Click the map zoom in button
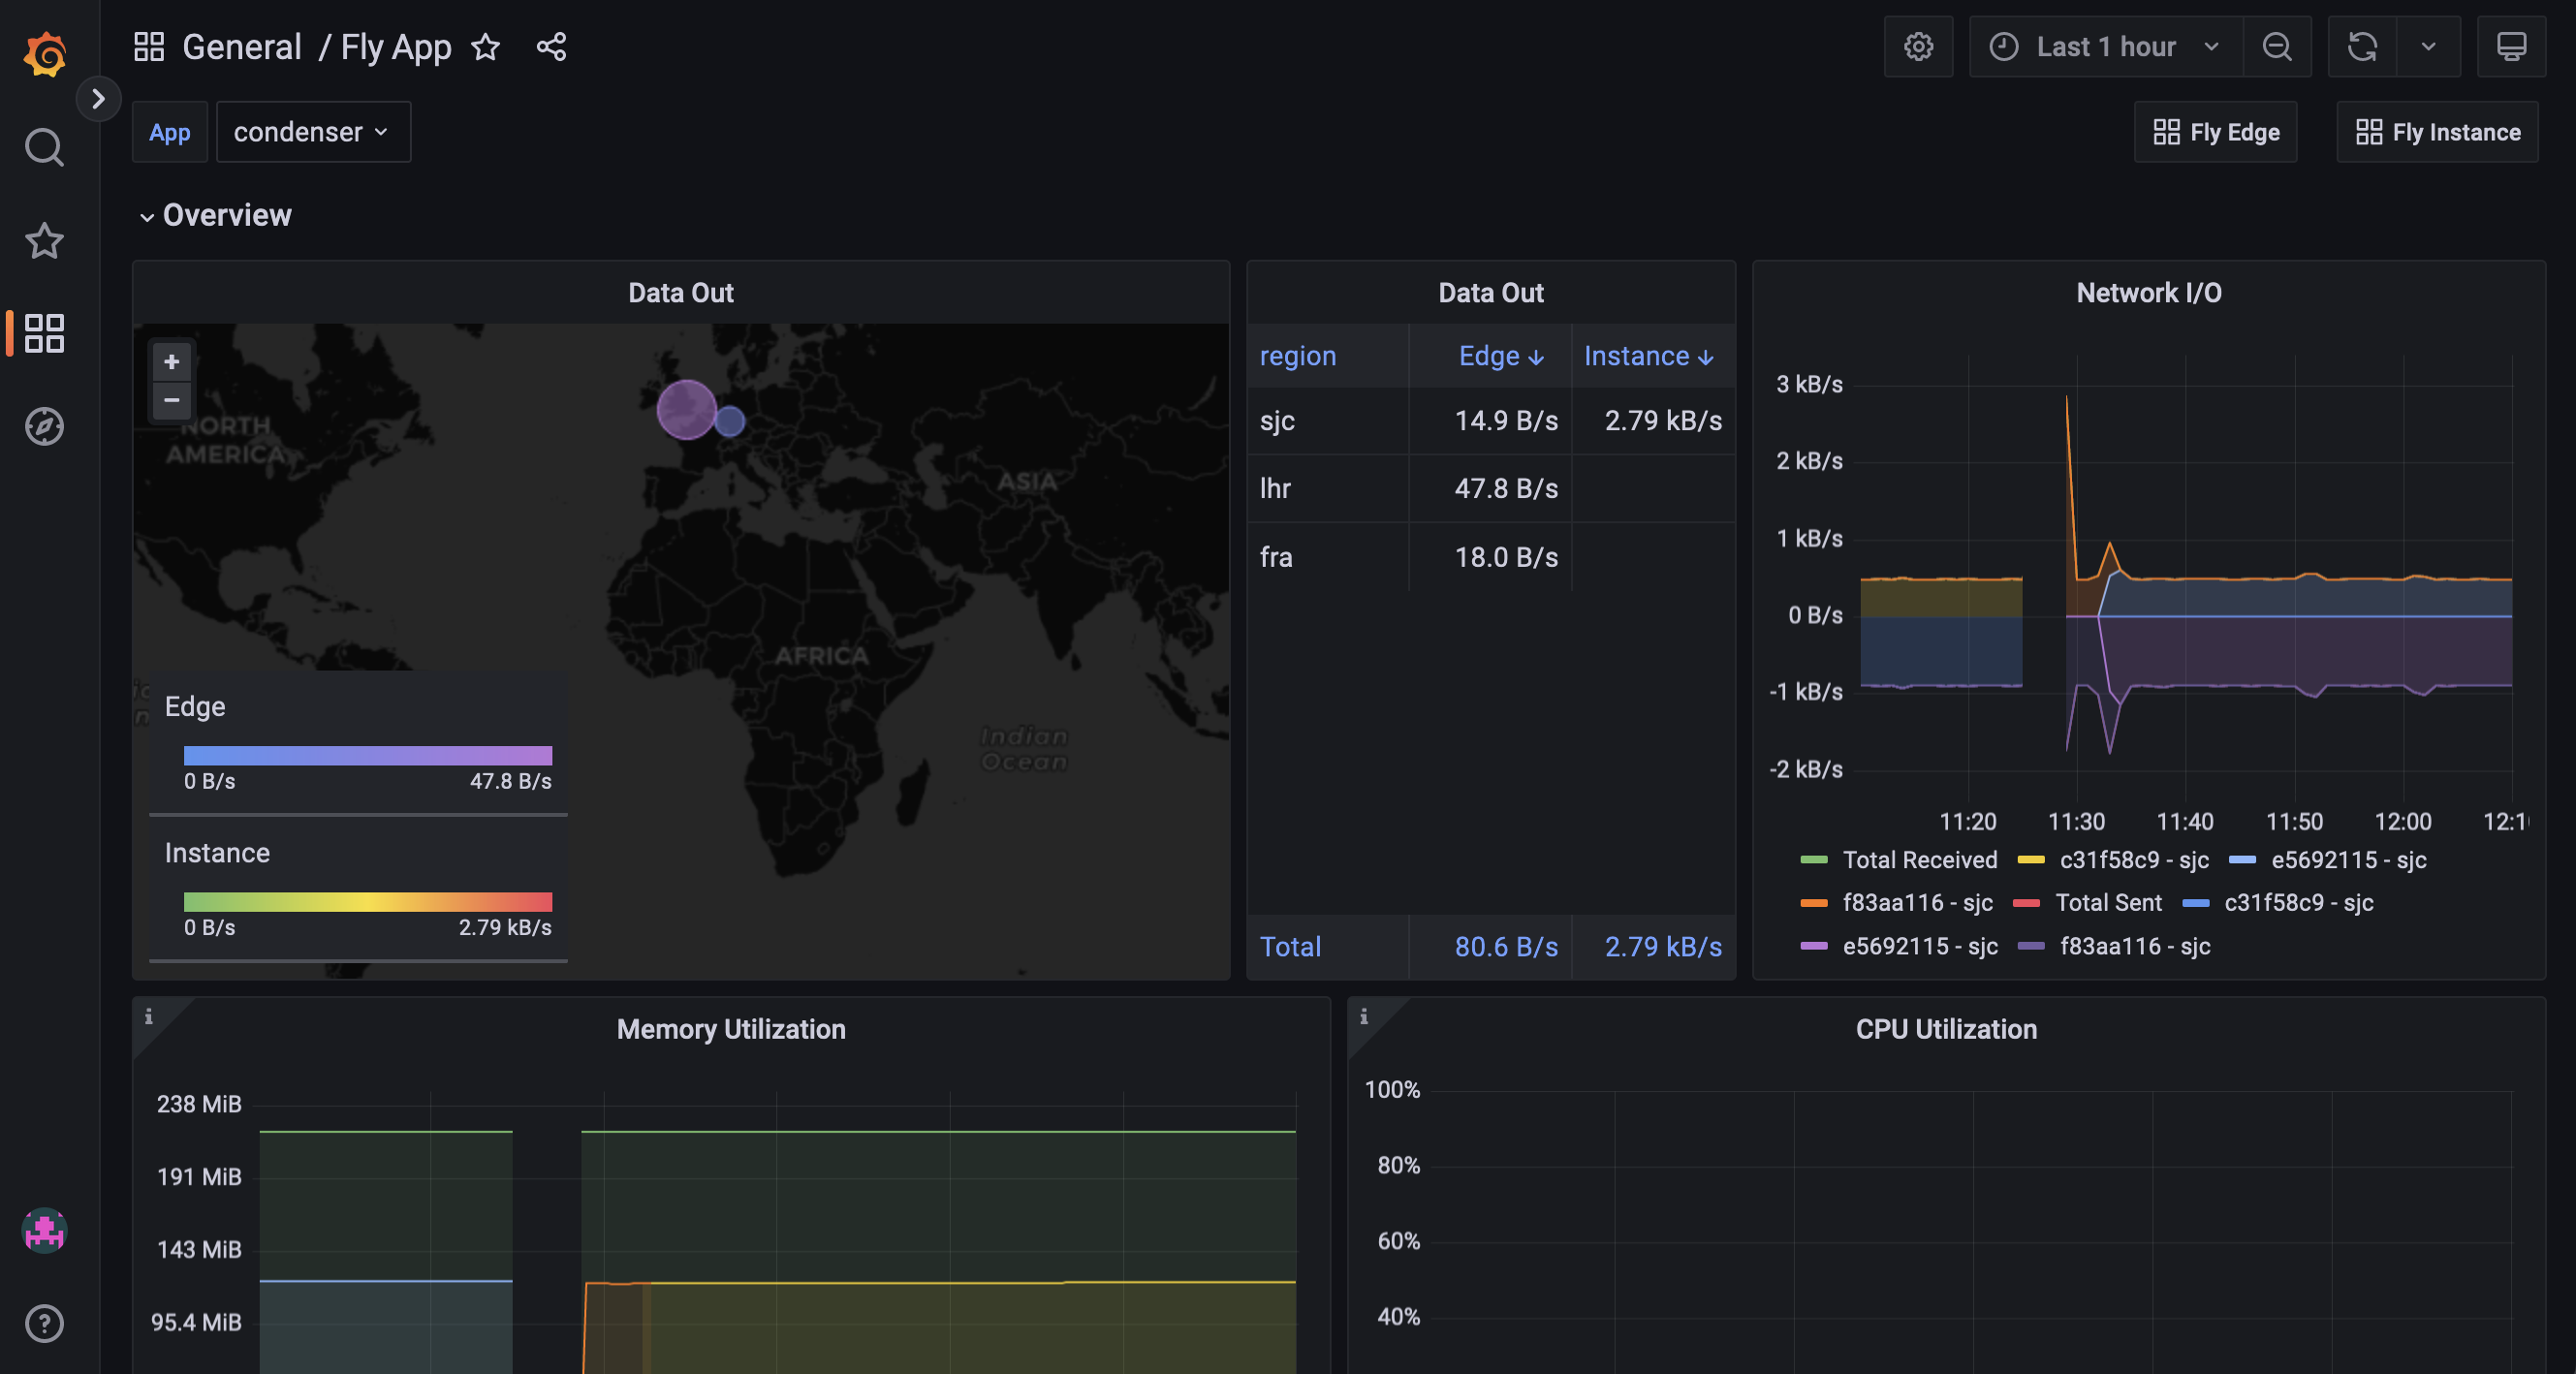 click(171, 361)
